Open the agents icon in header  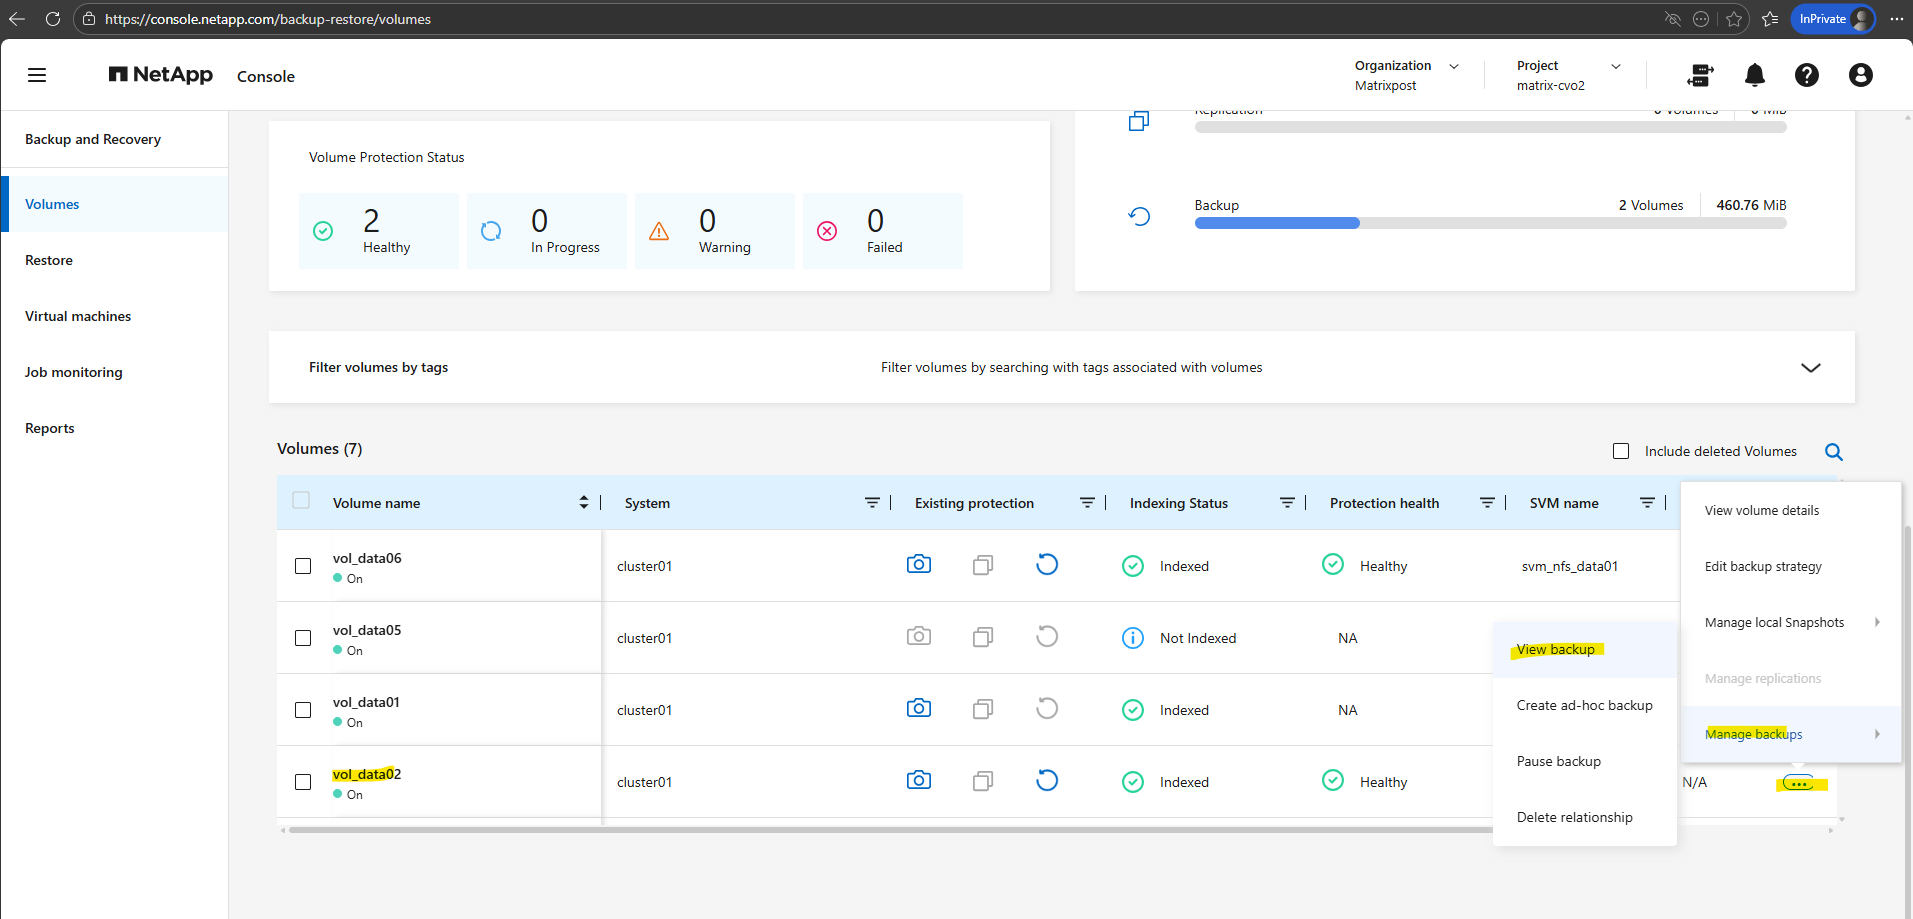[x=1700, y=75]
